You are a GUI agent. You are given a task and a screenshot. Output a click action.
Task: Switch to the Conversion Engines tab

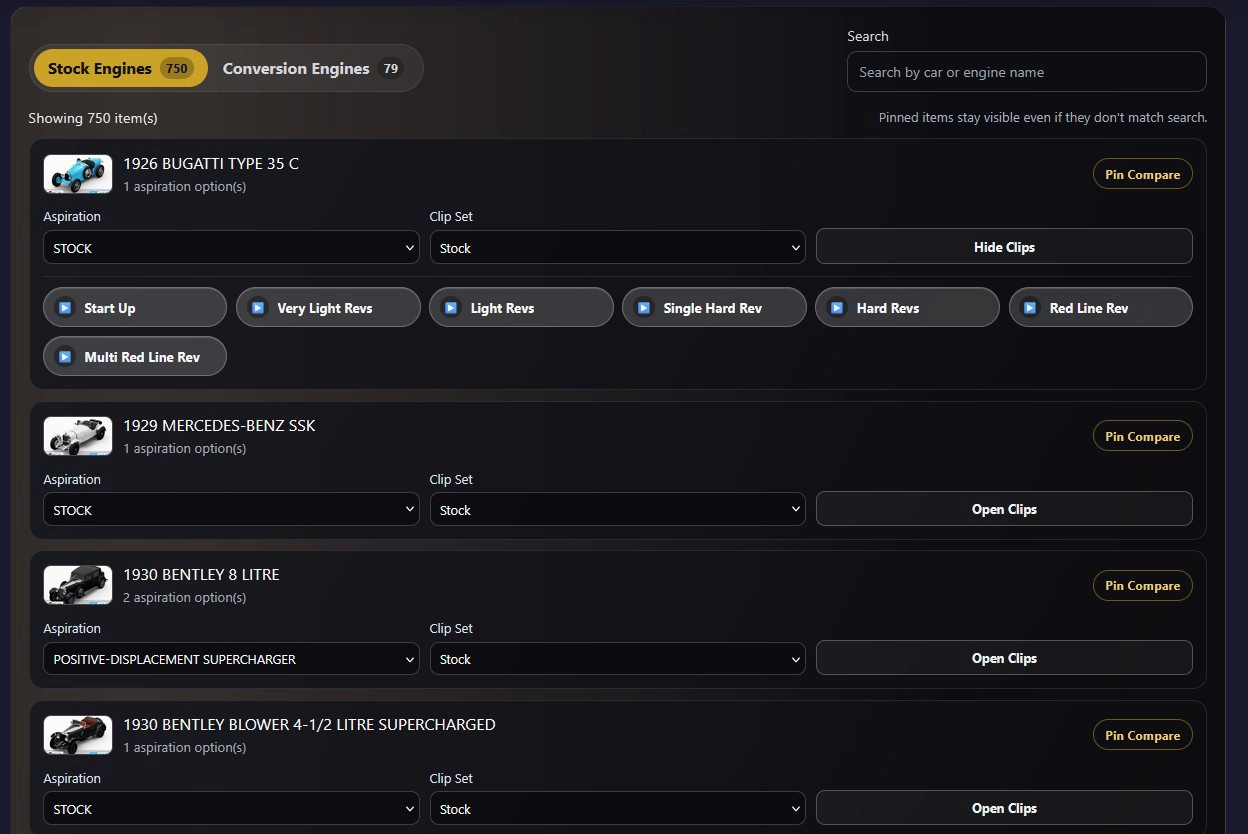296,68
